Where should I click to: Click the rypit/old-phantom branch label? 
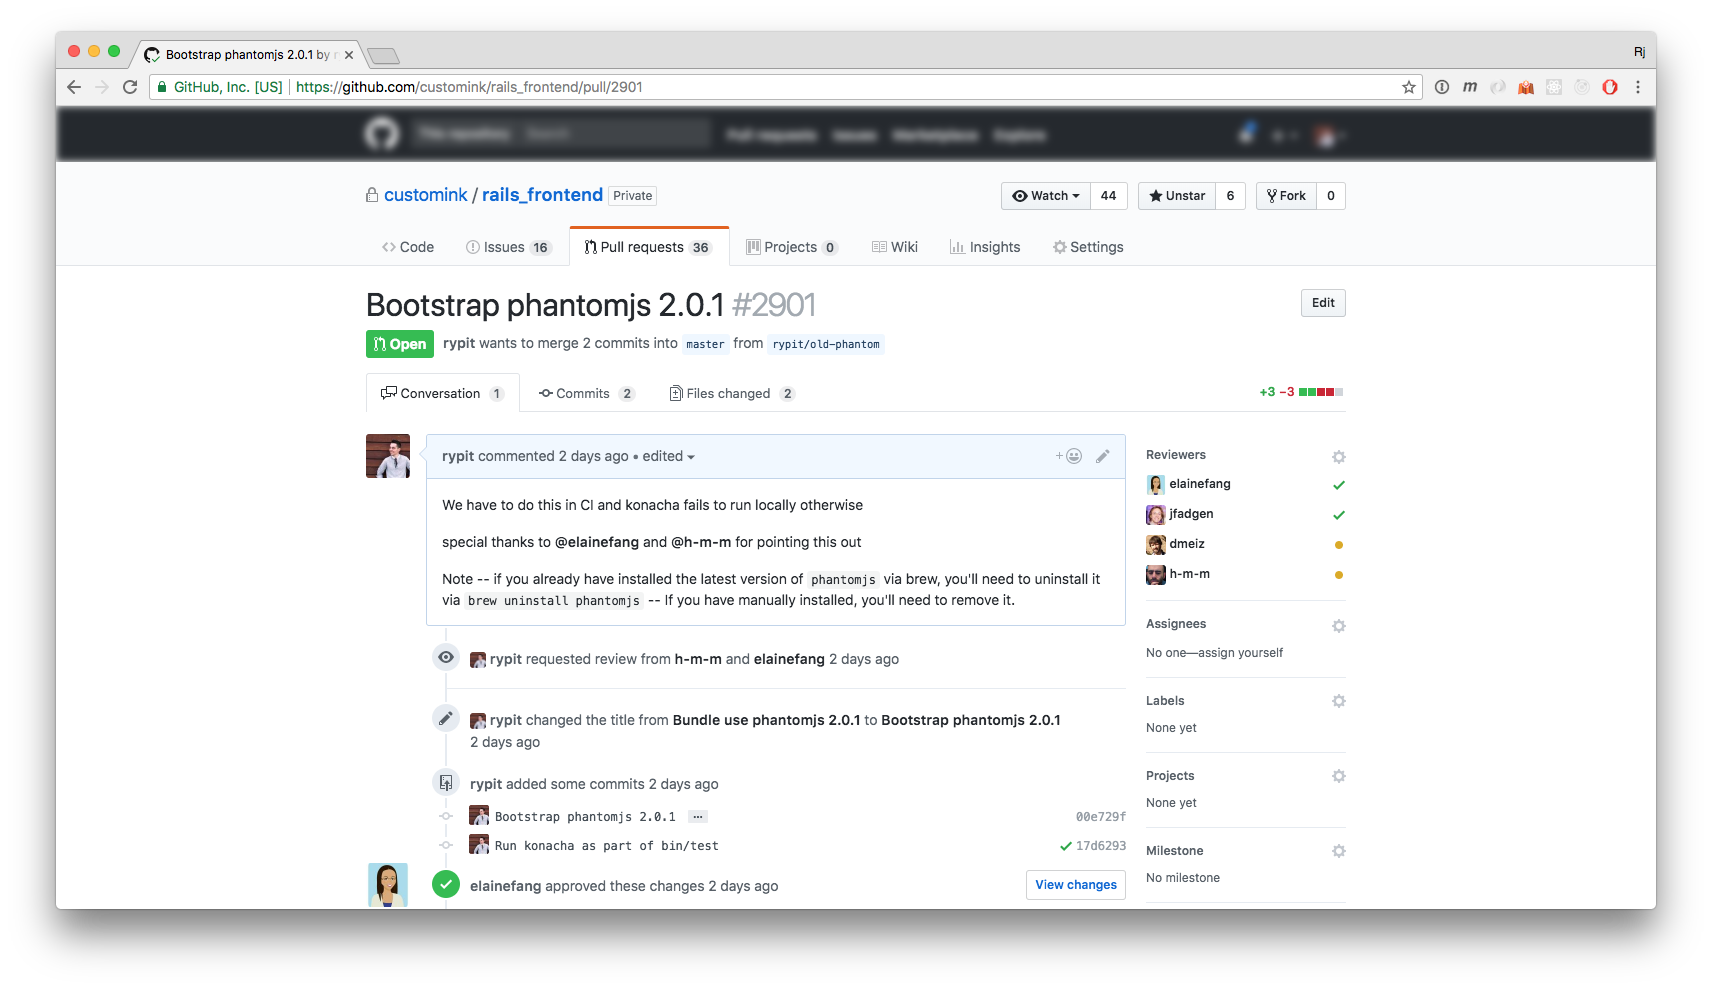pyautogui.click(x=826, y=344)
